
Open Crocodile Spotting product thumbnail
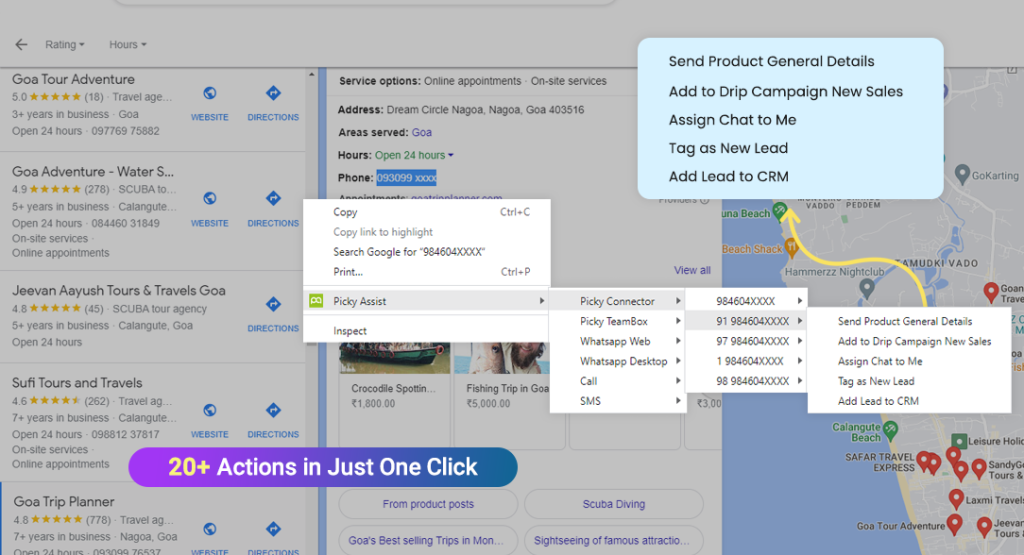[394, 358]
